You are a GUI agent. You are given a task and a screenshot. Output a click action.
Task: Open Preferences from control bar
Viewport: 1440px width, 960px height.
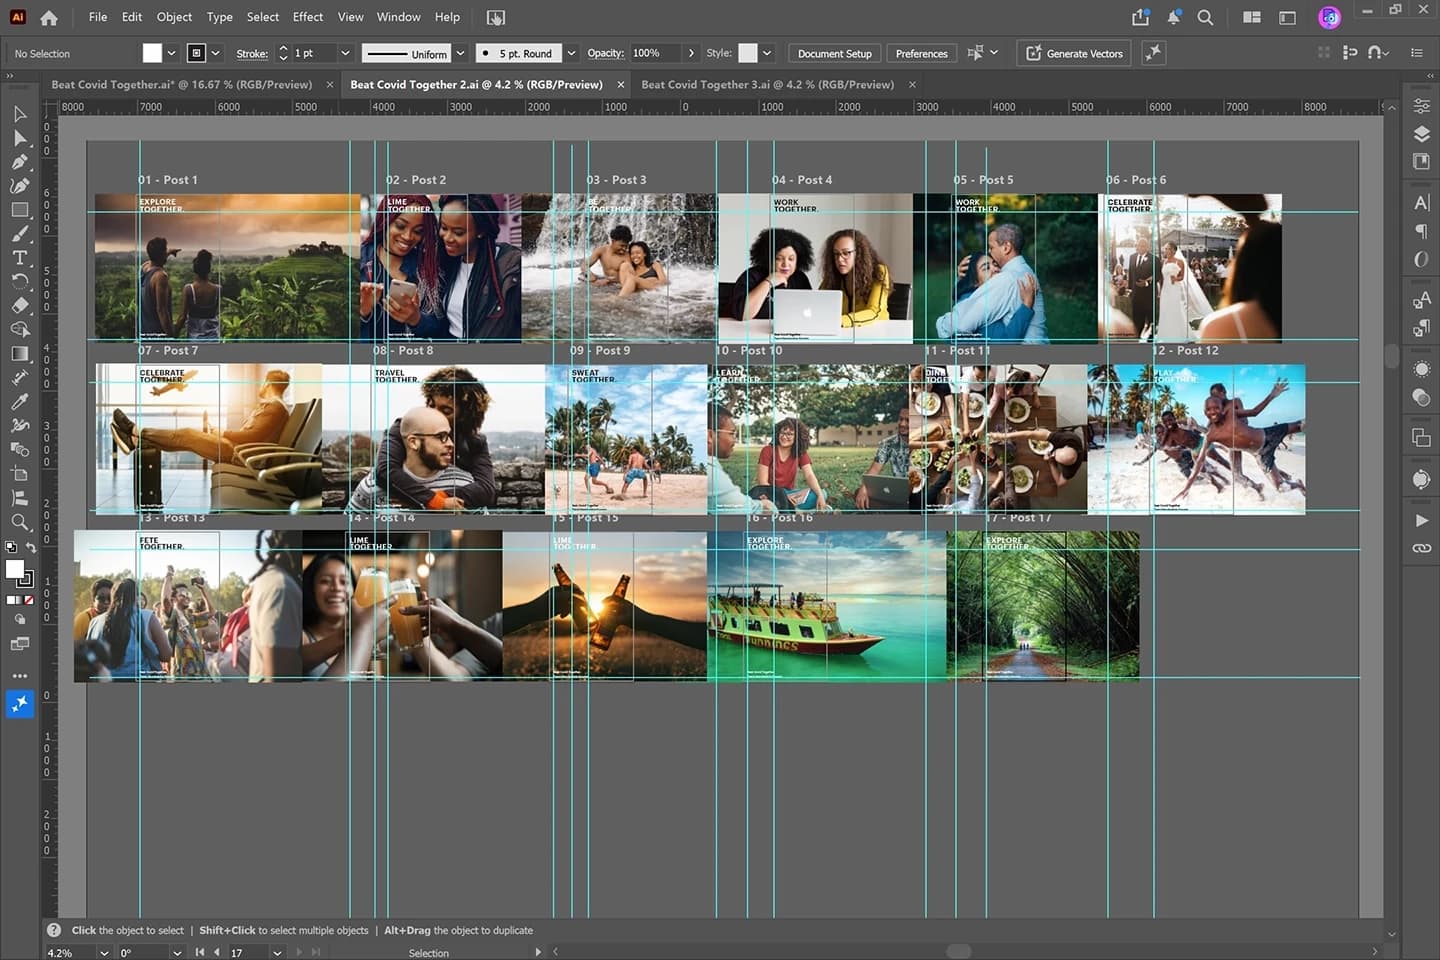pyautogui.click(x=921, y=53)
